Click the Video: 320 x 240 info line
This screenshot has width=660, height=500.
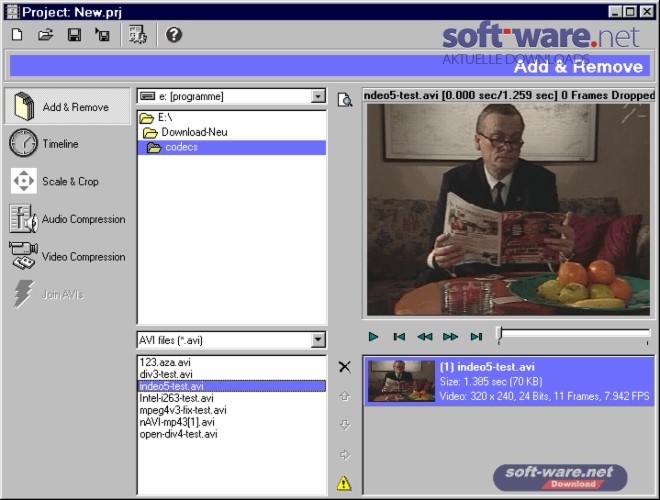coord(544,396)
